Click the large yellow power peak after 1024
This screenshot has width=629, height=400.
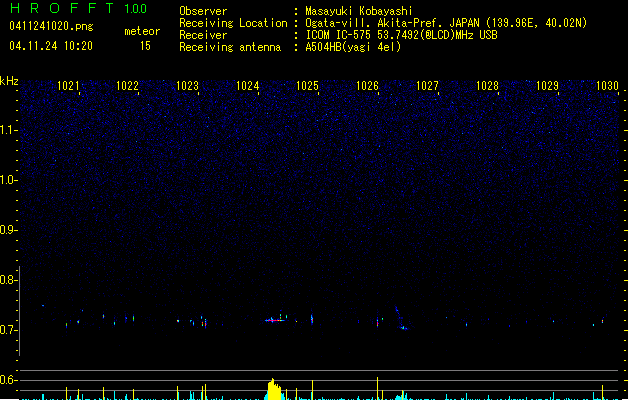pos(274,390)
